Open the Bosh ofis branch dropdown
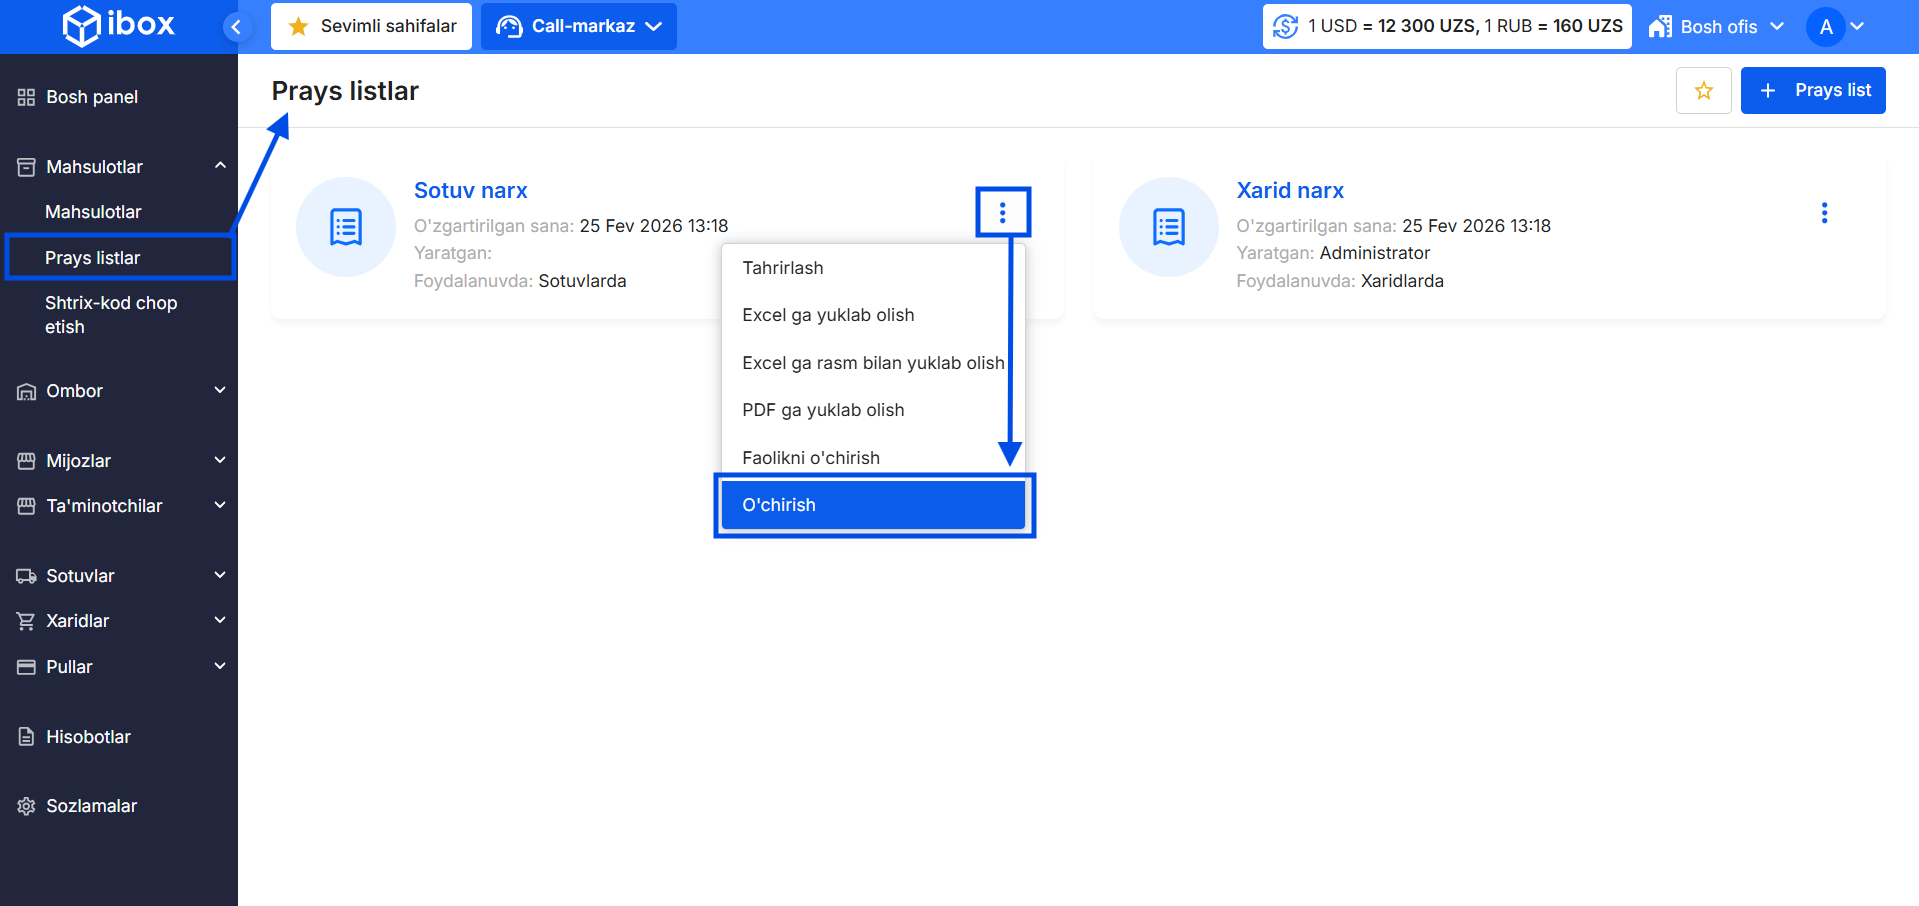Image resolution: width=1919 pixels, height=906 pixels. click(x=1716, y=27)
